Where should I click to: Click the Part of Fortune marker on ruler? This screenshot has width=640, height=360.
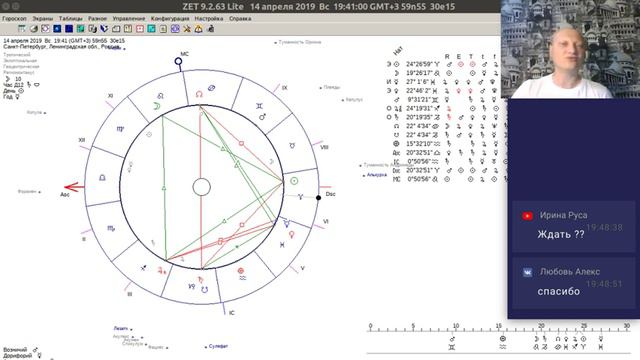[502, 339]
